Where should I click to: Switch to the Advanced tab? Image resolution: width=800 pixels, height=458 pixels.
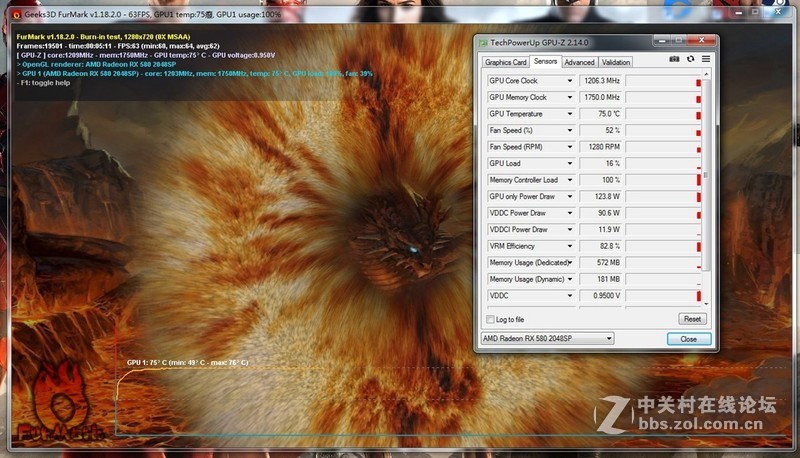pyautogui.click(x=580, y=62)
